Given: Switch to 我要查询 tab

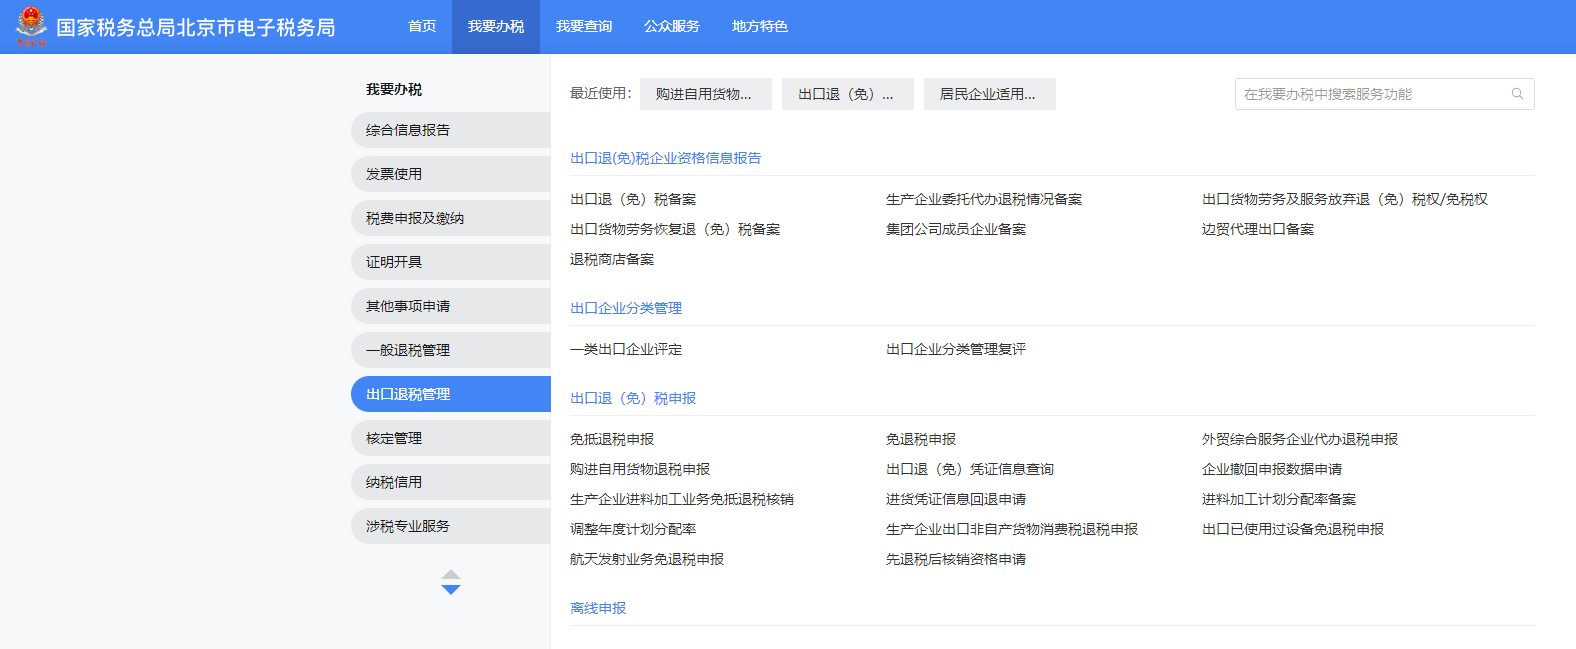Looking at the screenshot, I should [x=584, y=26].
